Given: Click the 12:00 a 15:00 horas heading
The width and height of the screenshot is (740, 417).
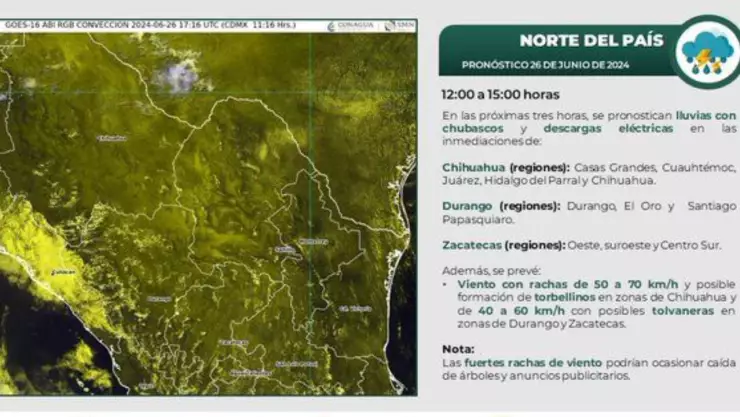Looking at the screenshot, I should point(500,95).
